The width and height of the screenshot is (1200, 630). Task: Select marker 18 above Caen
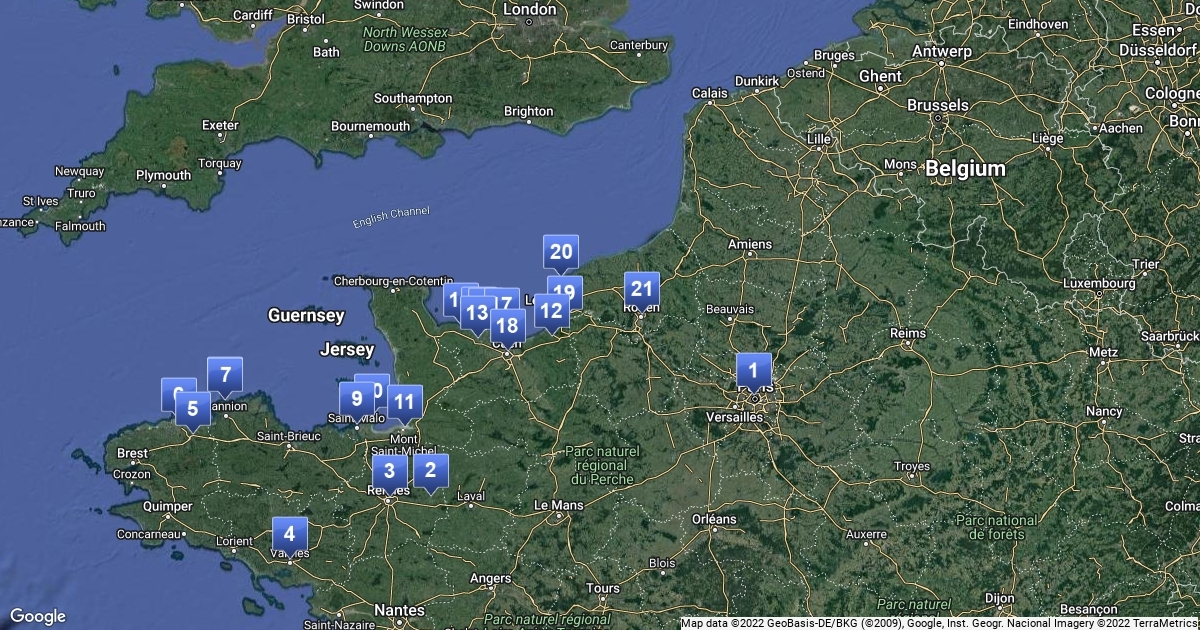tap(508, 326)
